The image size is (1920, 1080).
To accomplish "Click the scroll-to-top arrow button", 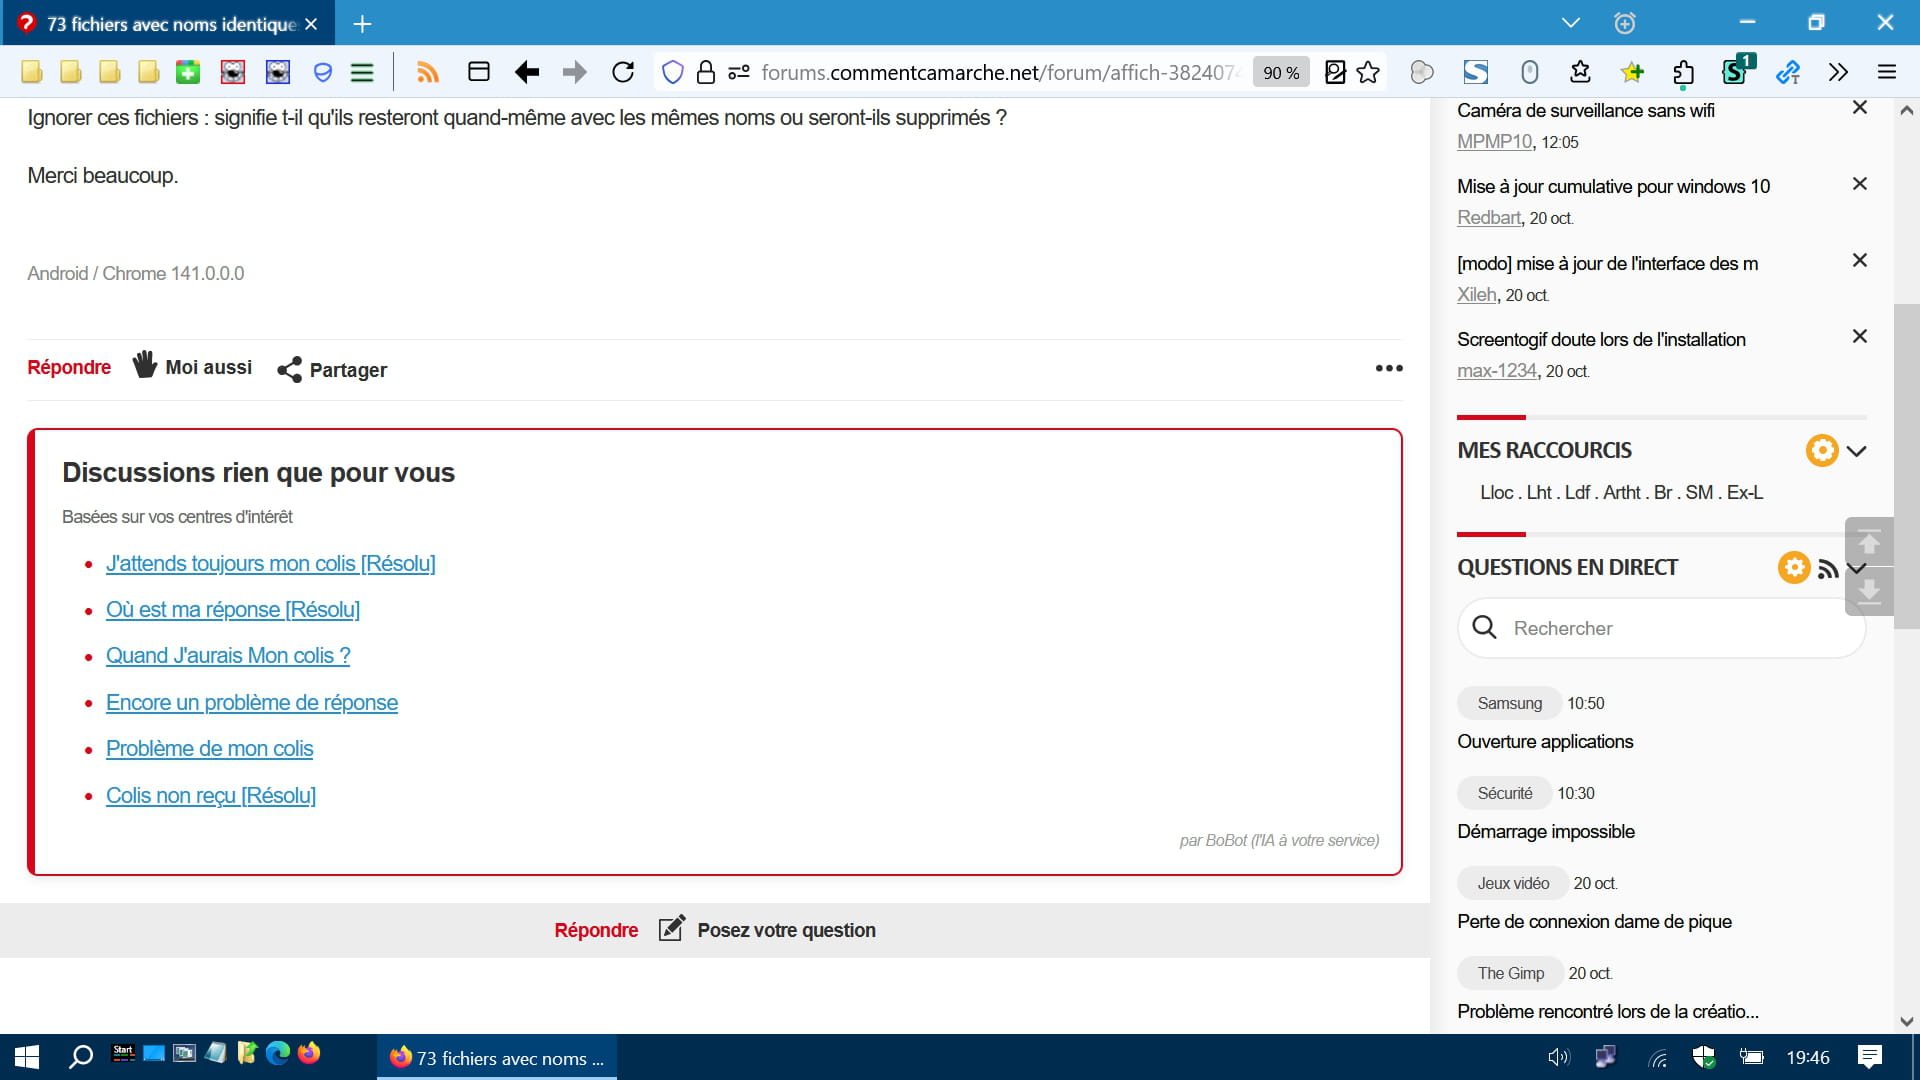I will [x=1868, y=543].
